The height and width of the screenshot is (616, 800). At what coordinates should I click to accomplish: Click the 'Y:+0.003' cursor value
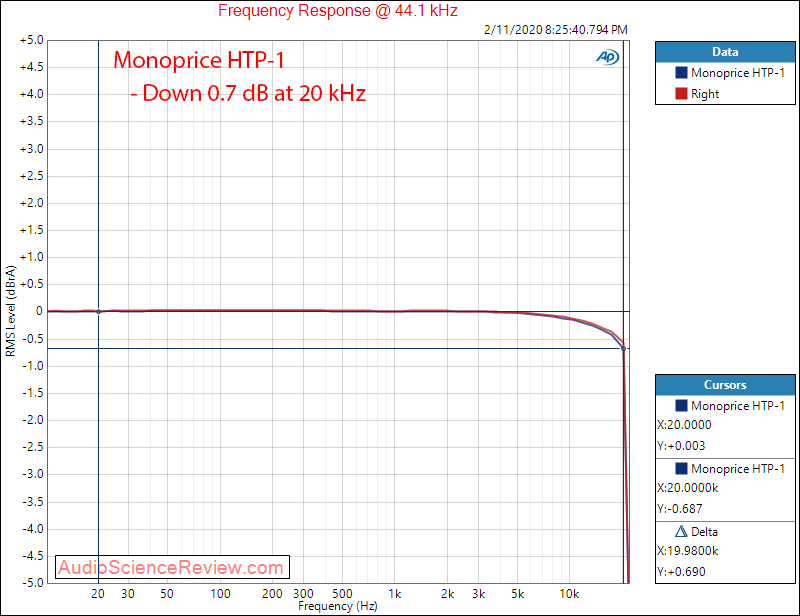pos(681,446)
